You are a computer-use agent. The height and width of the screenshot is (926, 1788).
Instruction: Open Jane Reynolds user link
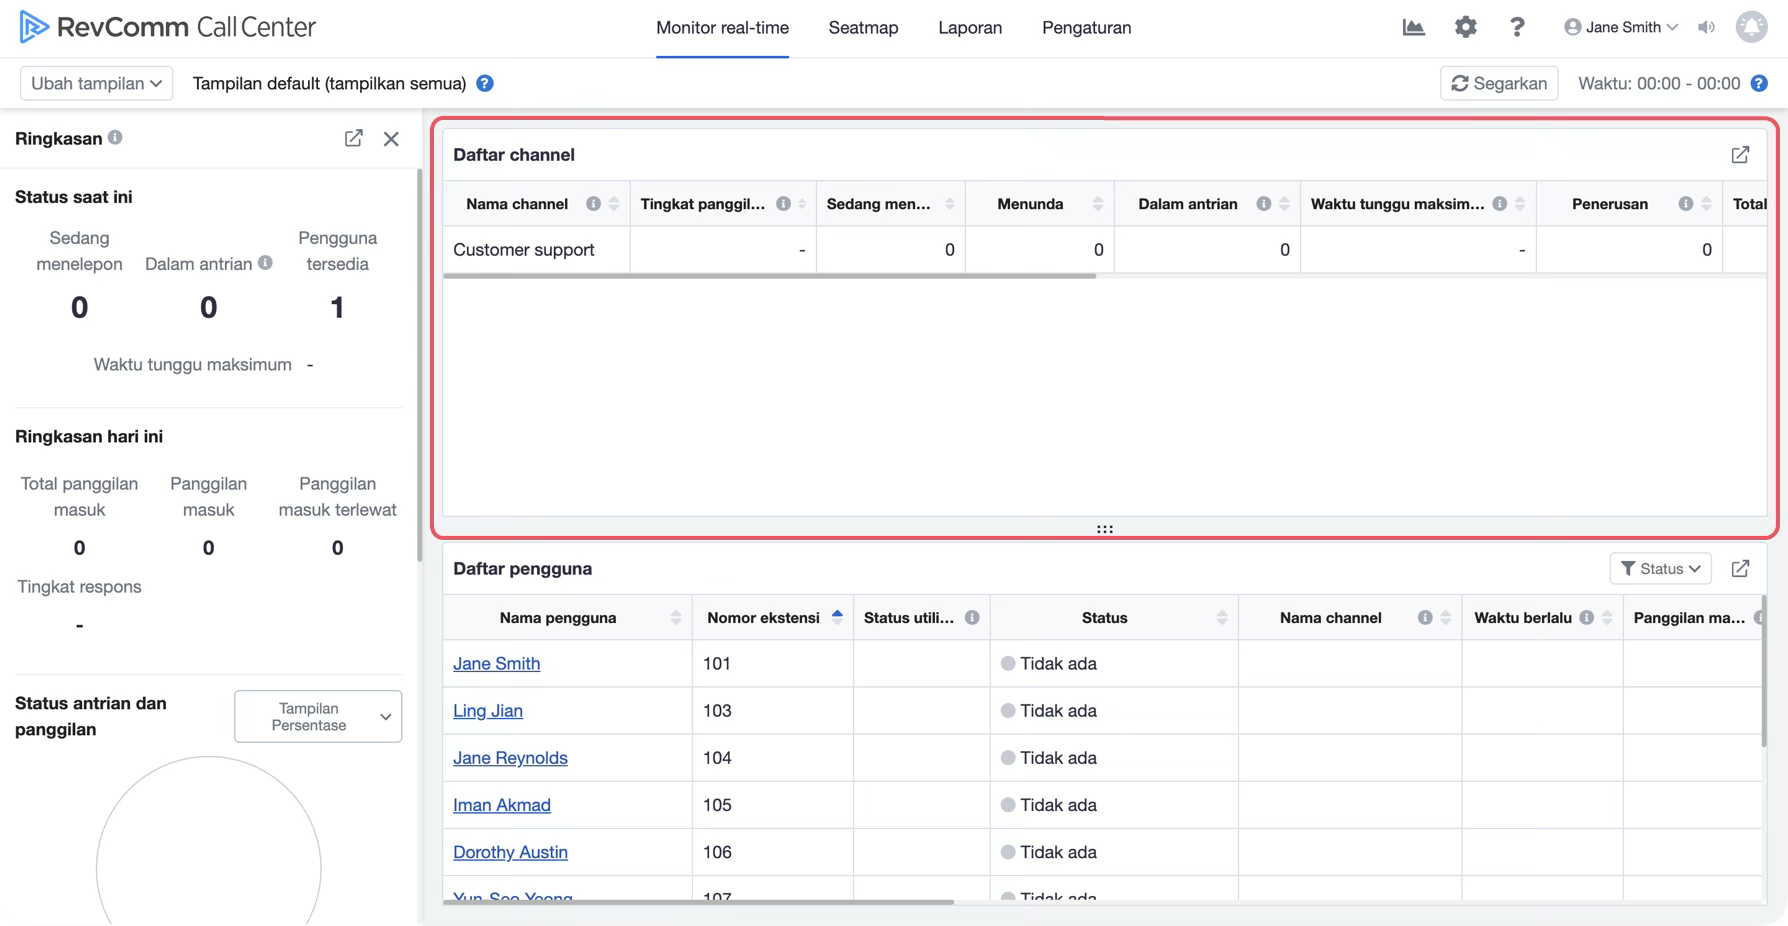[x=510, y=757]
